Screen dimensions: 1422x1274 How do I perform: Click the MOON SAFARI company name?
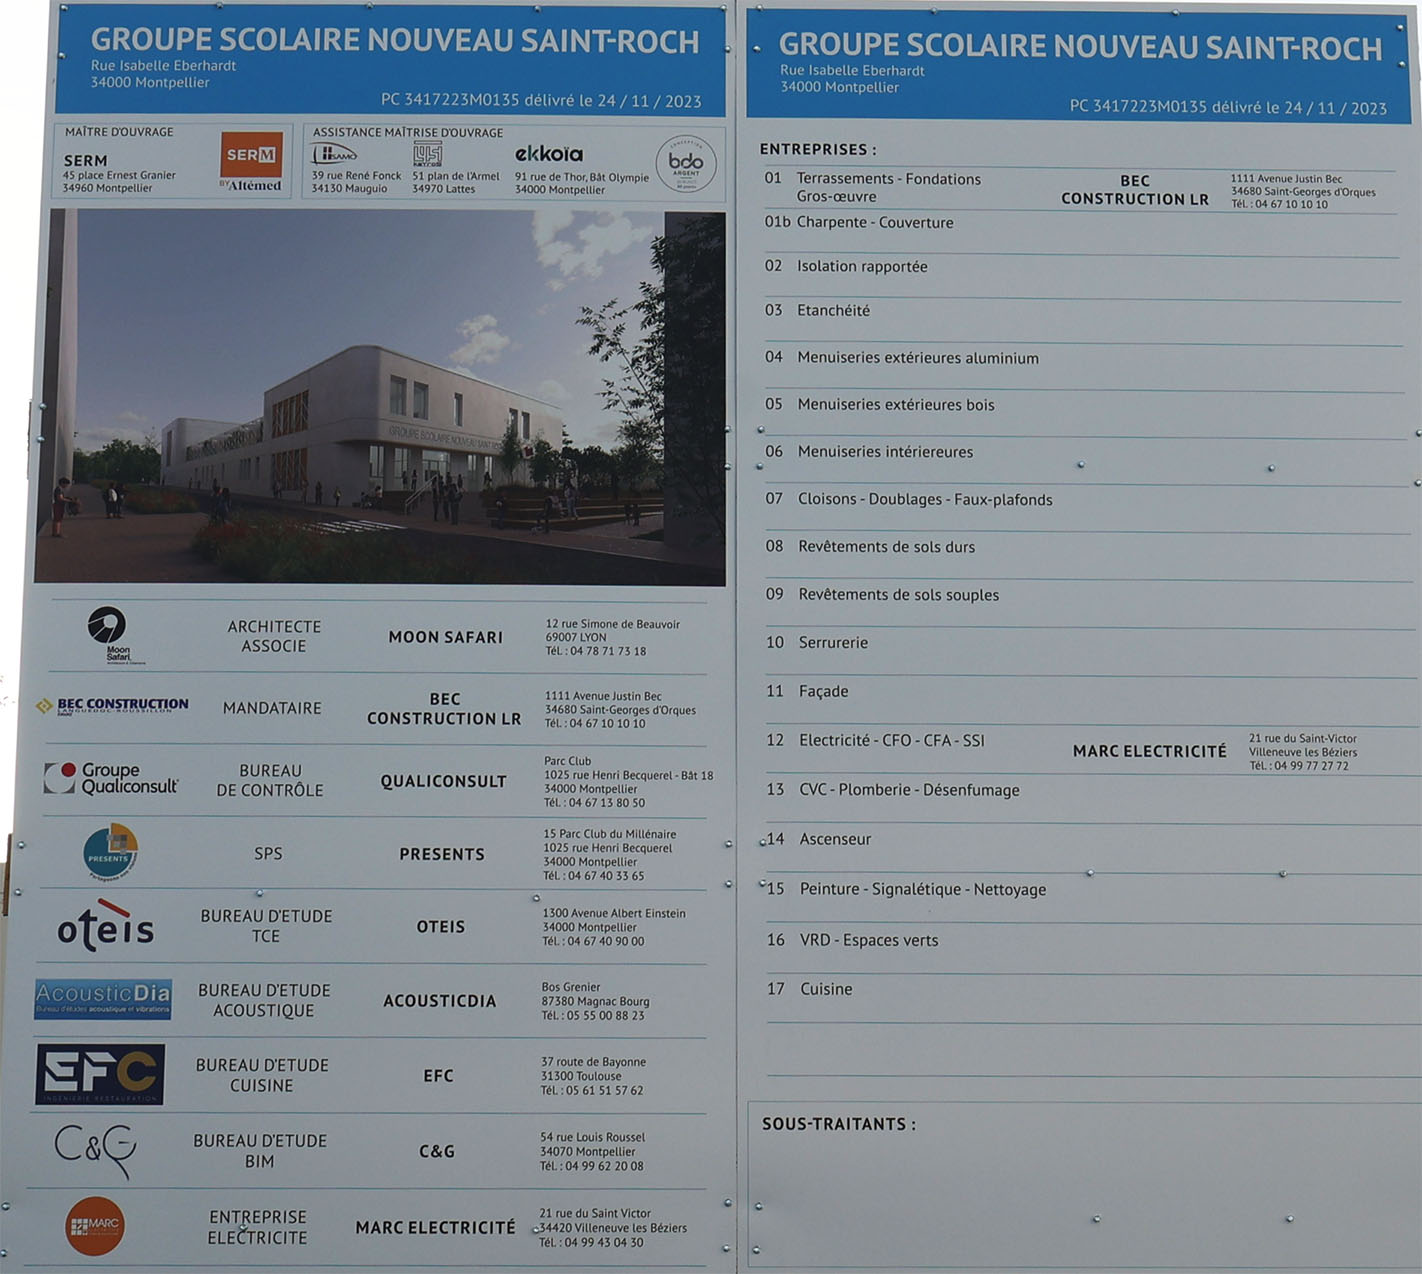pyautogui.click(x=445, y=637)
